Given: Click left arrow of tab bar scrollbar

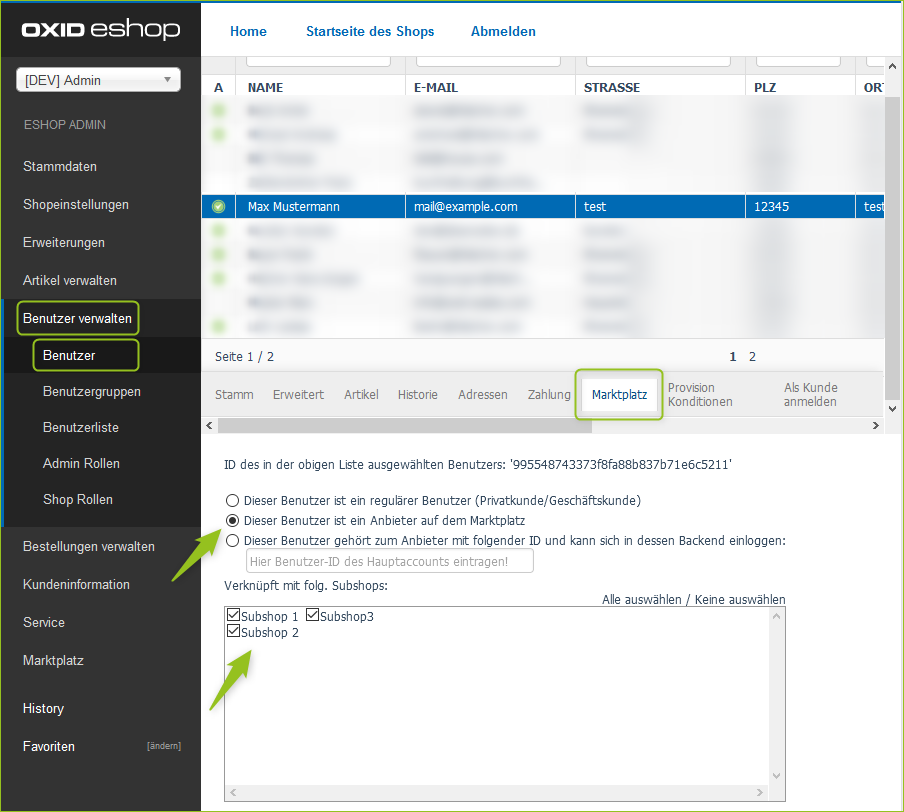Looking at the screenshot, I should pos(209,426).
